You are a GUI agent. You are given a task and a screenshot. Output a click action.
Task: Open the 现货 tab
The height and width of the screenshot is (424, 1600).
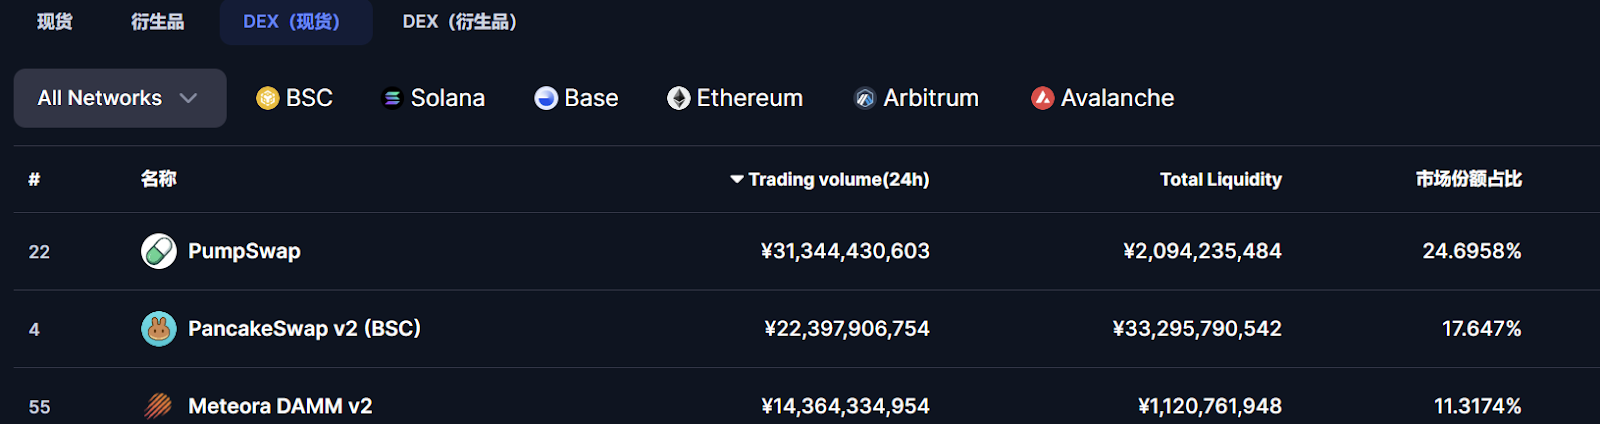(55, 22)
